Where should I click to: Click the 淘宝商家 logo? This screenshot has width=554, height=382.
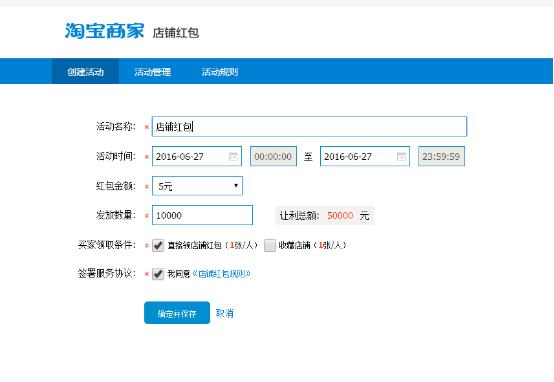click(x=104, y=31)
